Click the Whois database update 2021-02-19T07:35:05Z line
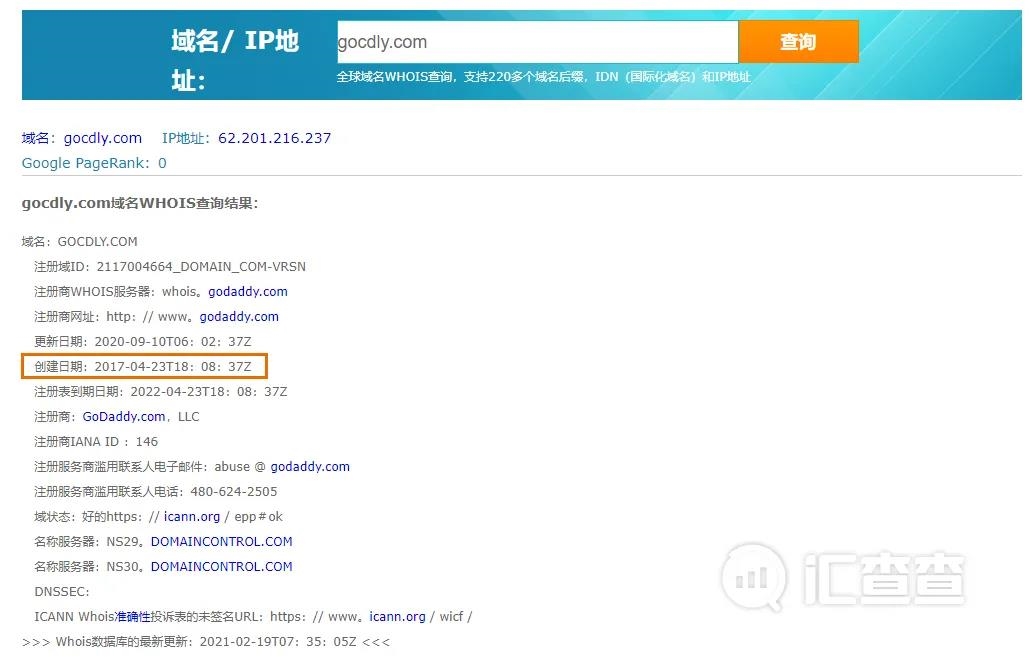 206,641
